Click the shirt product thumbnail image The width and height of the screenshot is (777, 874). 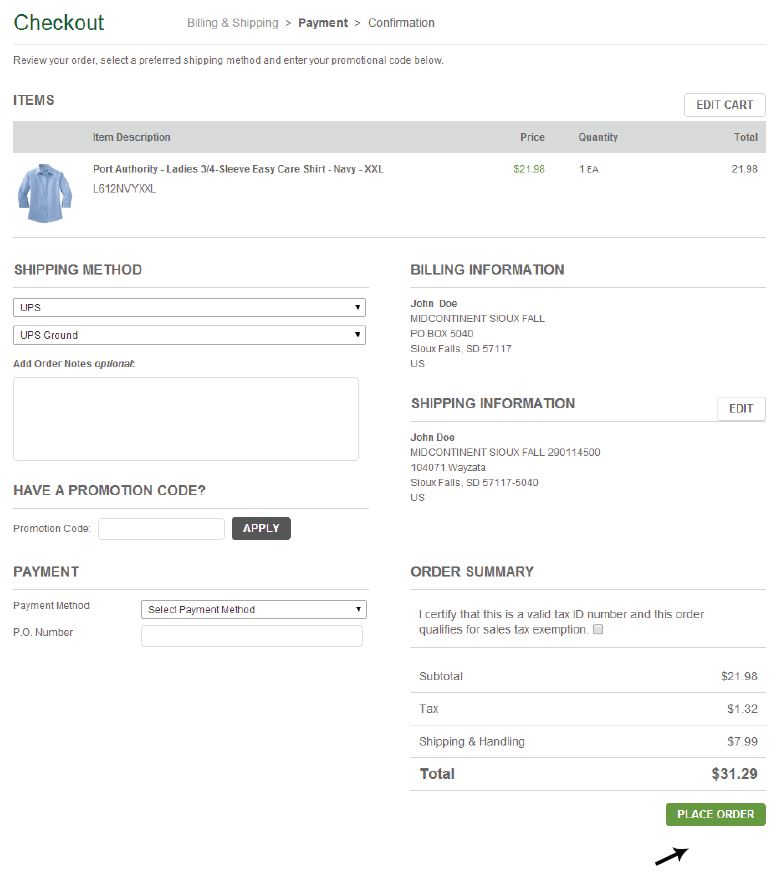click(45, 193)
